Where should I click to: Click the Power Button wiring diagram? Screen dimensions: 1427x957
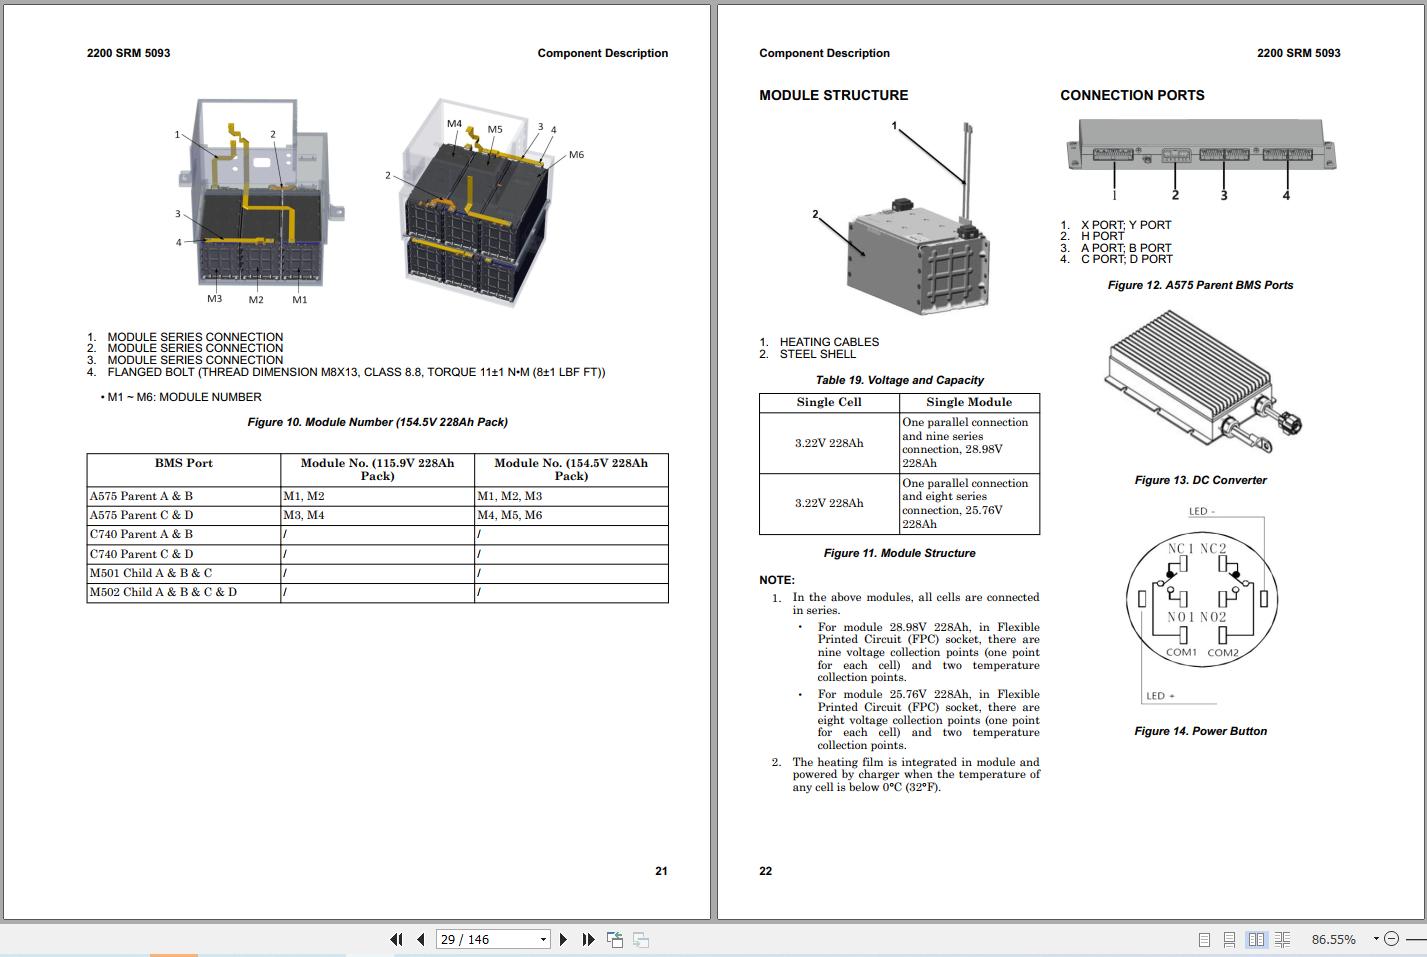tap(1200, 606)
